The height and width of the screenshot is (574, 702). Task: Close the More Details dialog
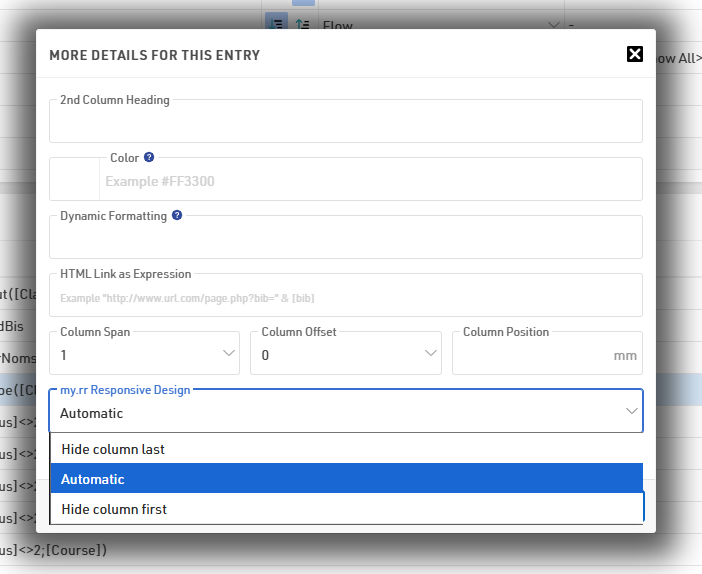(x=635, y=54)
